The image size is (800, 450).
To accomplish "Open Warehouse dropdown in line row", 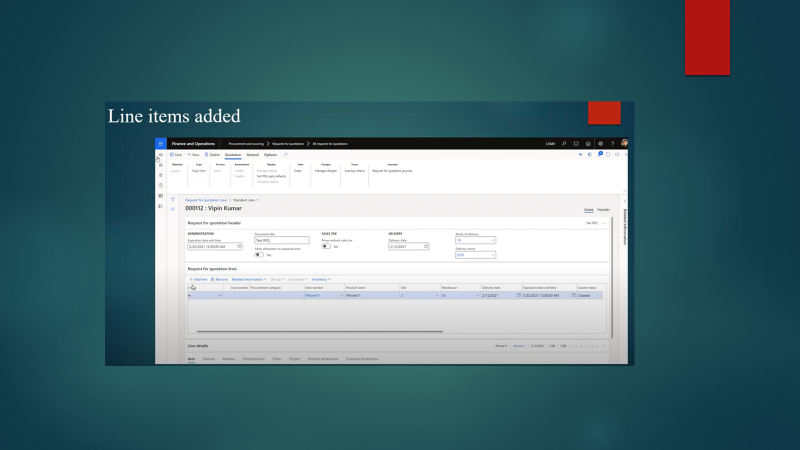I will pos(478,295).
